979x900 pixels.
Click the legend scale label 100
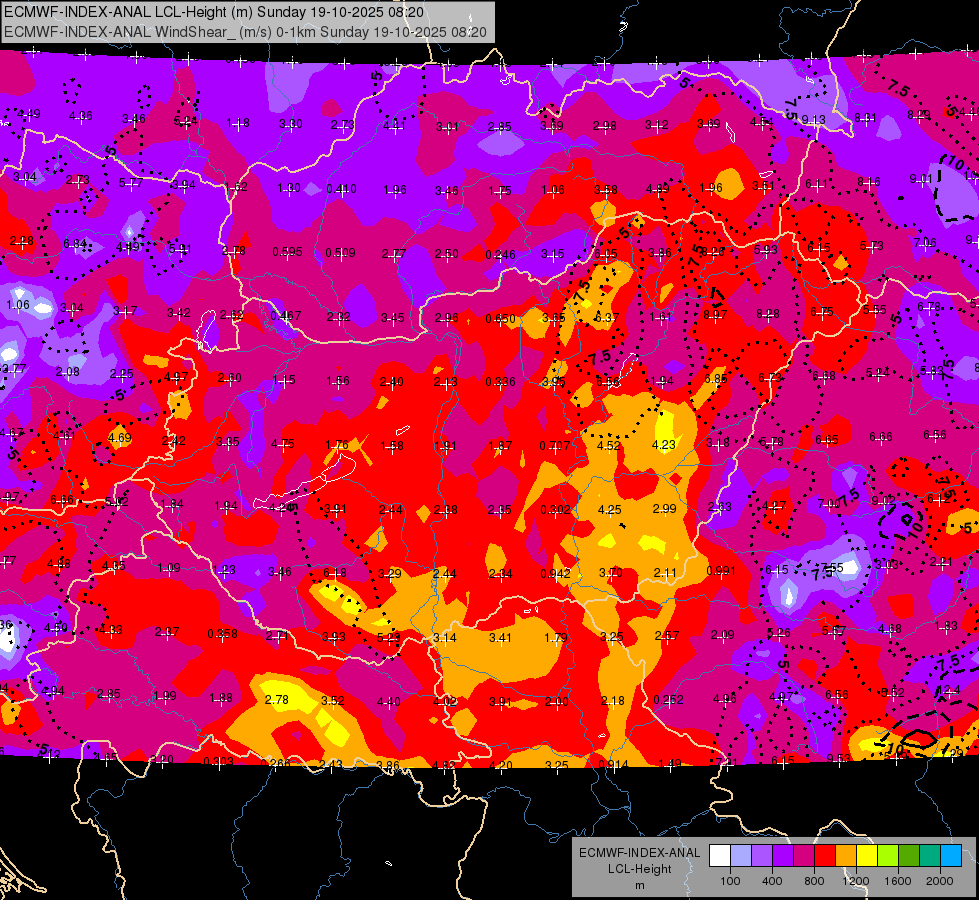(x=730, y=881)
